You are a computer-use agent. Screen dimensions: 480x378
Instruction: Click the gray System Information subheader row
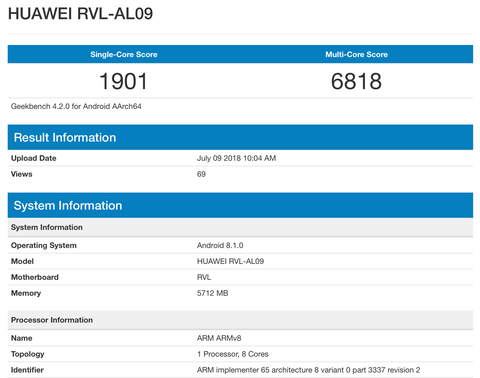pyautogui.click(x=240, y=227)
